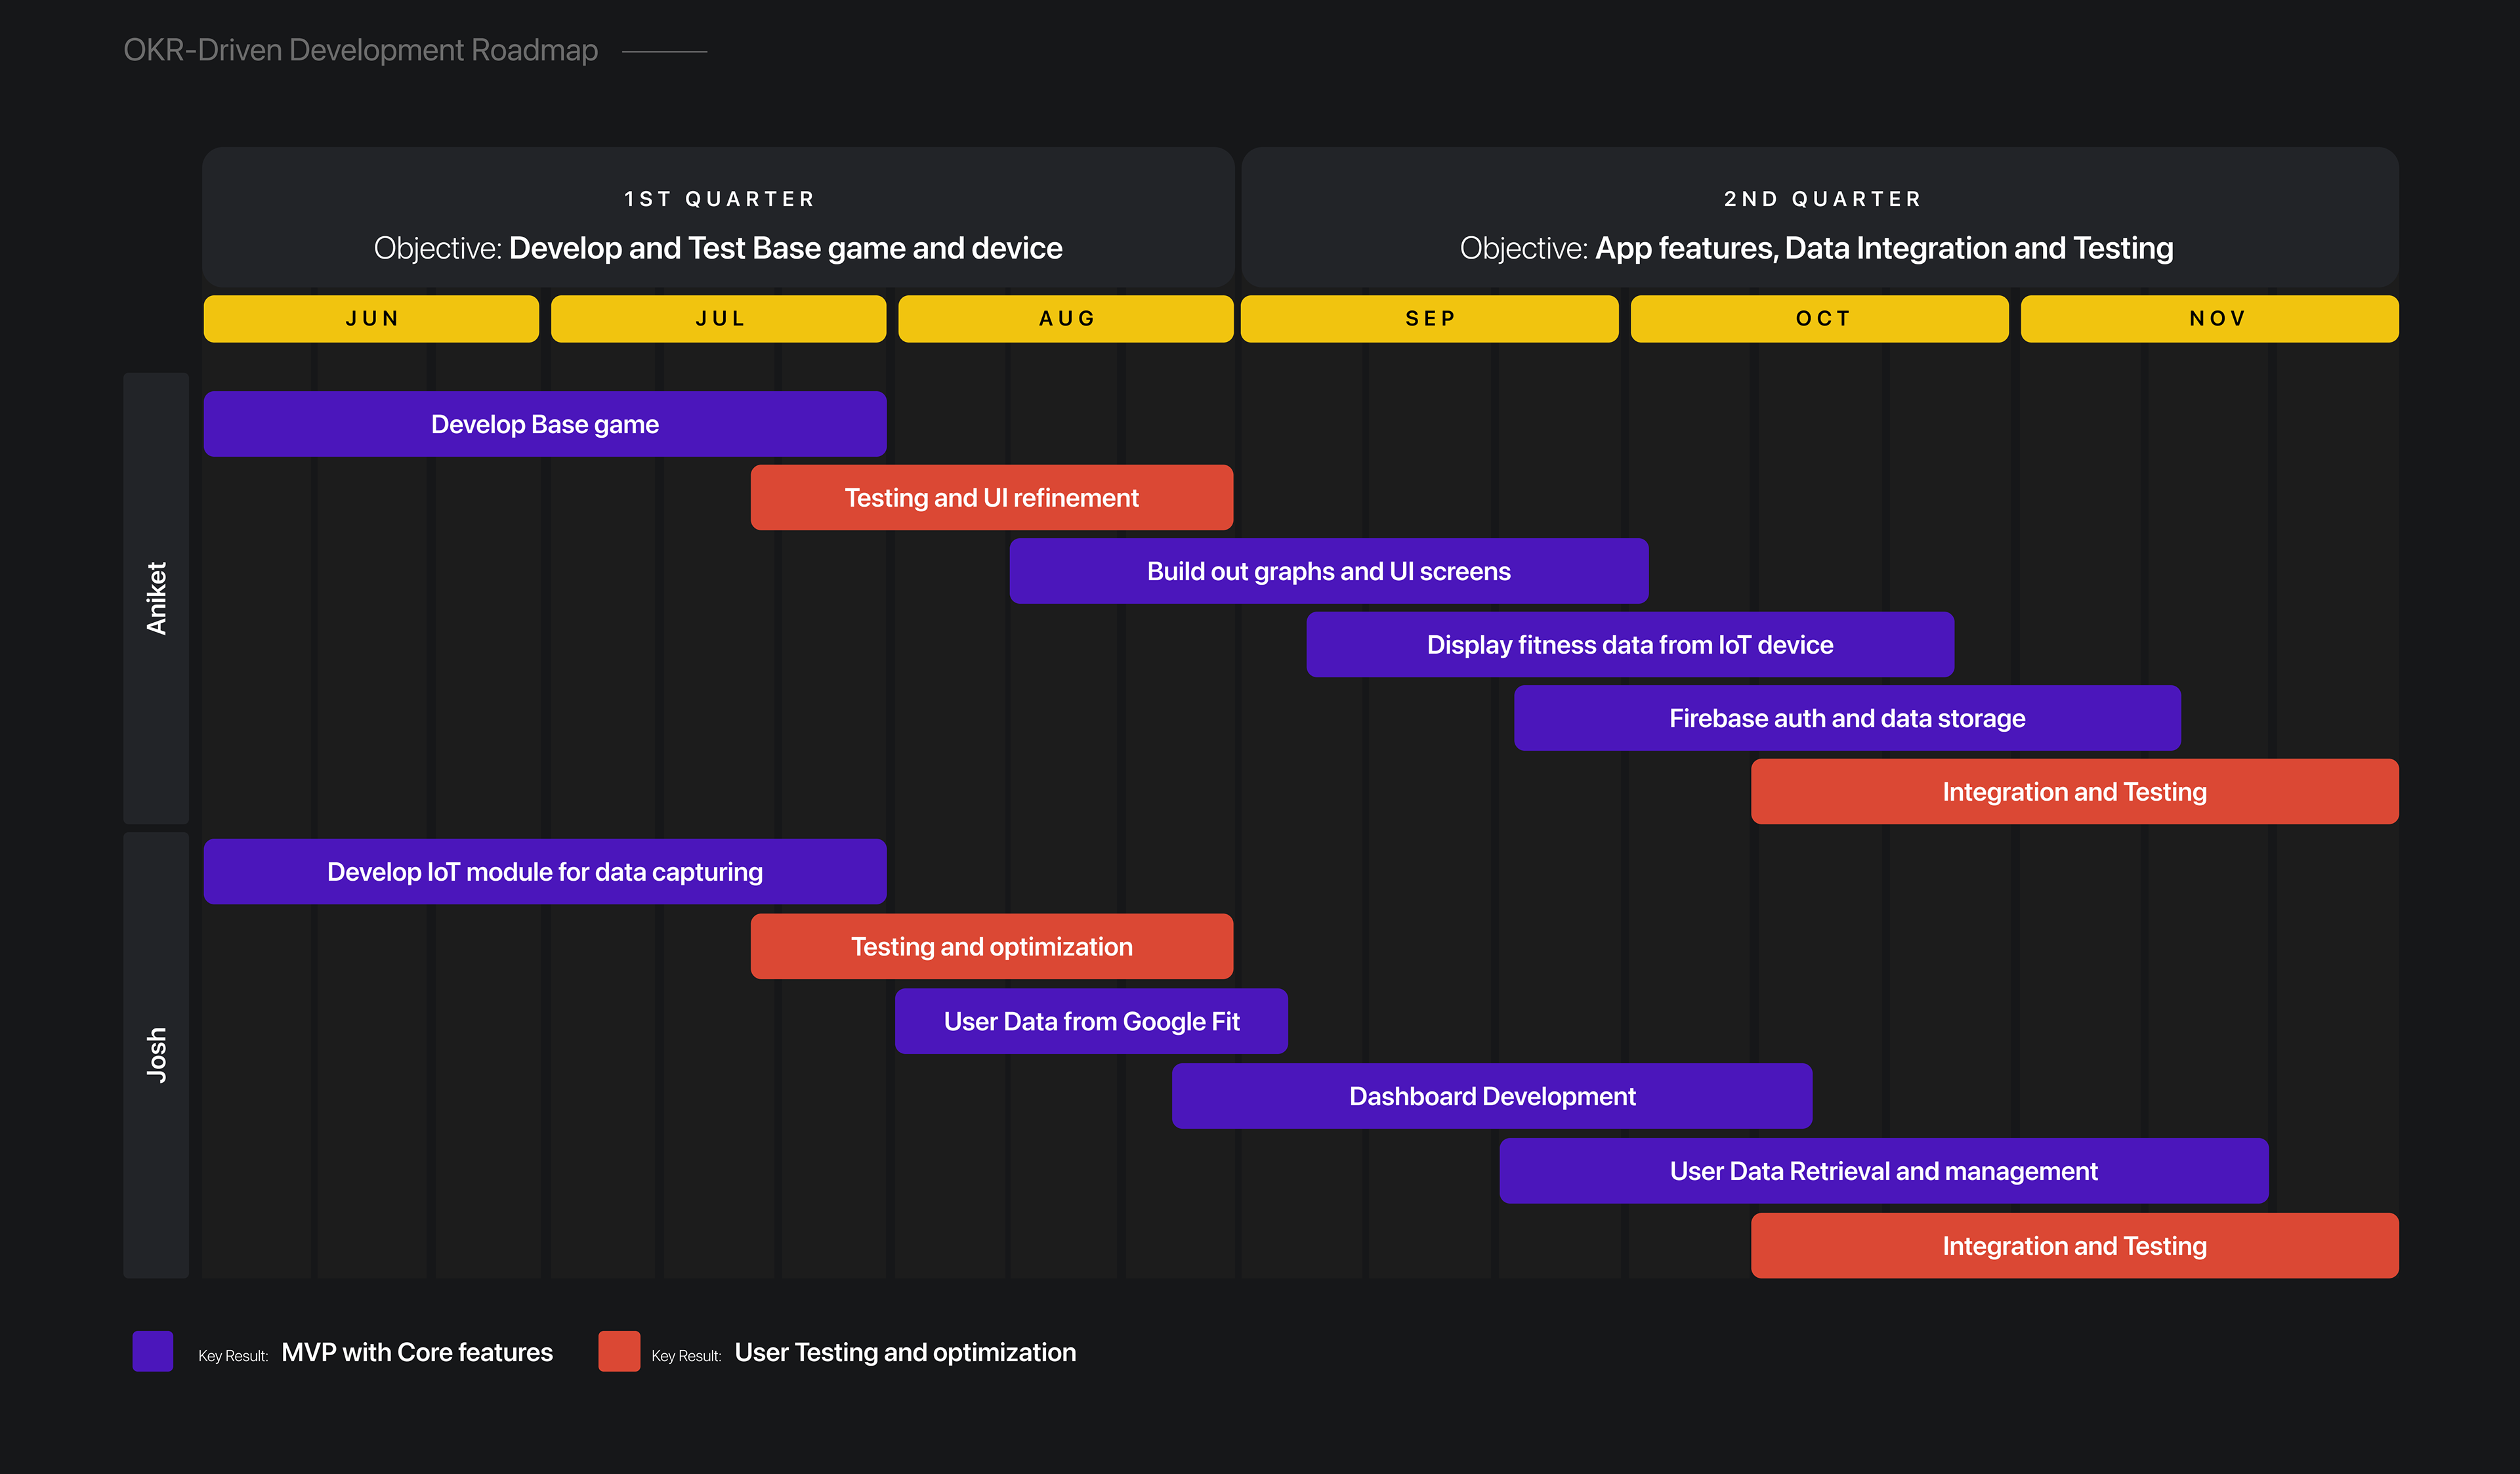Select the User Data from Google Fit bar
Screen dimensions: 2520x1474
point(1090,1021)
